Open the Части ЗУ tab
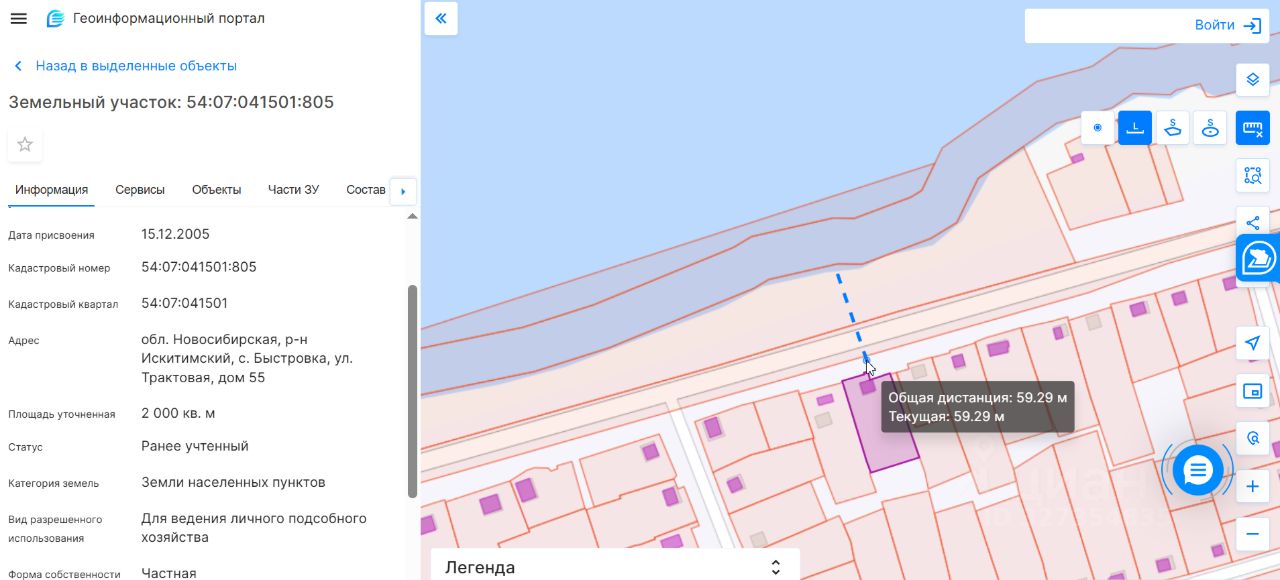The height and width of the screenshot is (580, 1280). click(x=293, y=189)
